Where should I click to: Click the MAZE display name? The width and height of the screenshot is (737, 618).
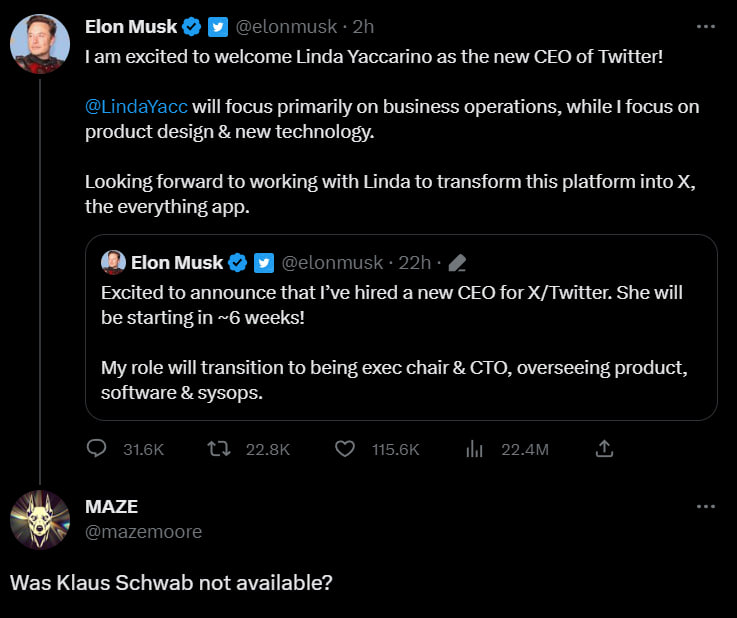point(111,507)
